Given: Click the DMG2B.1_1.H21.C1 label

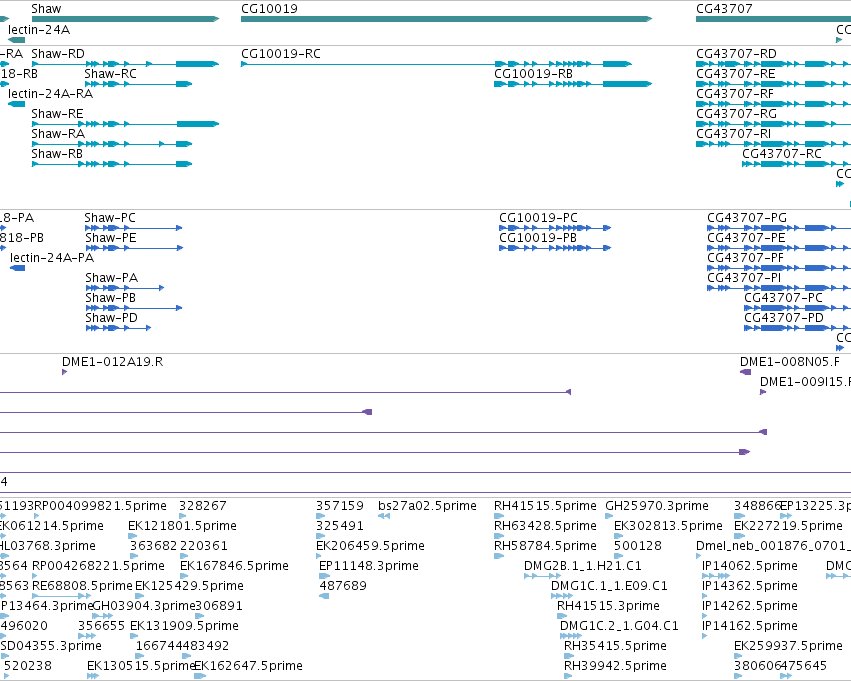Looking at the screenshot, I should click(582, 567).
